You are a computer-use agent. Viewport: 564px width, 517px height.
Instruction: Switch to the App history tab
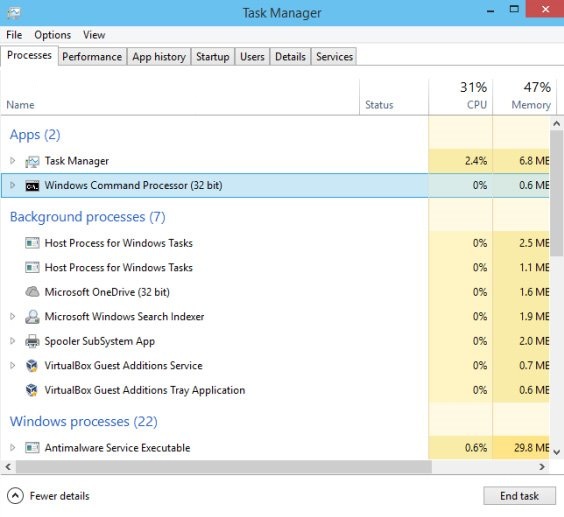pos(159,57)
